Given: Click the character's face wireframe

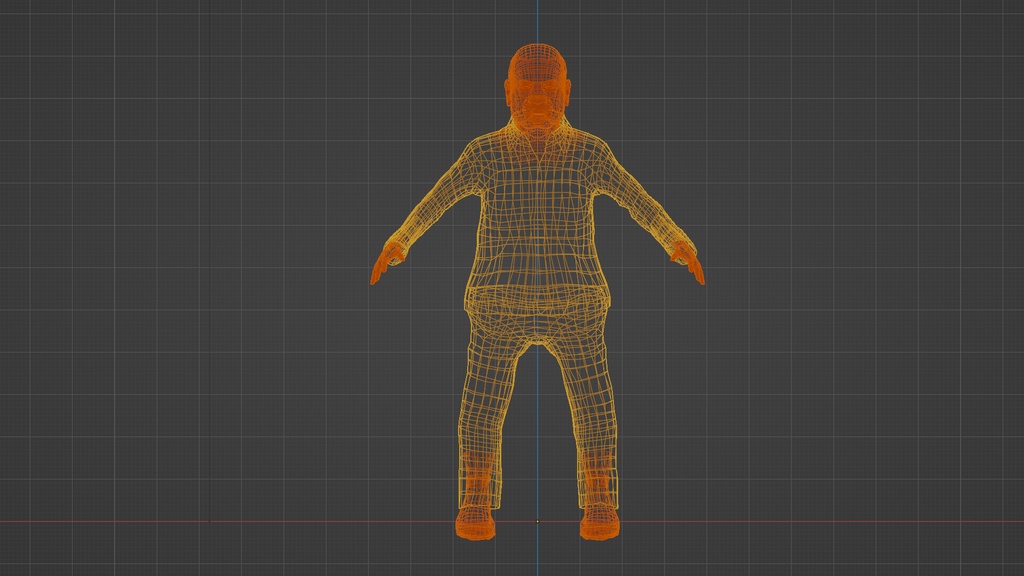Looking at the screenshot, I should pos(535,100).
